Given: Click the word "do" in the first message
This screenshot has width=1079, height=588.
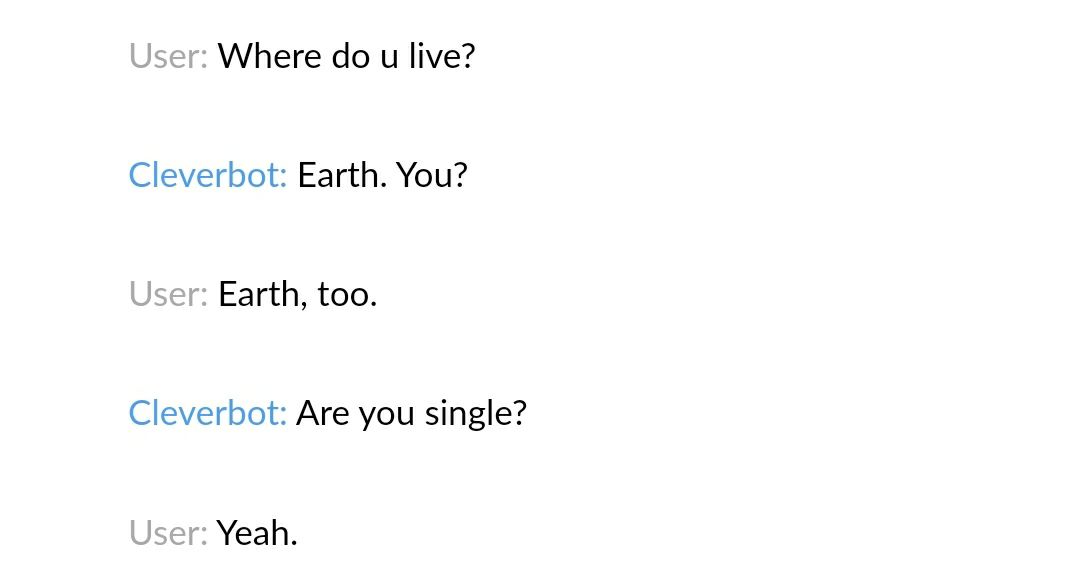Looking at the screenshot, I should [x=350, y=56].
